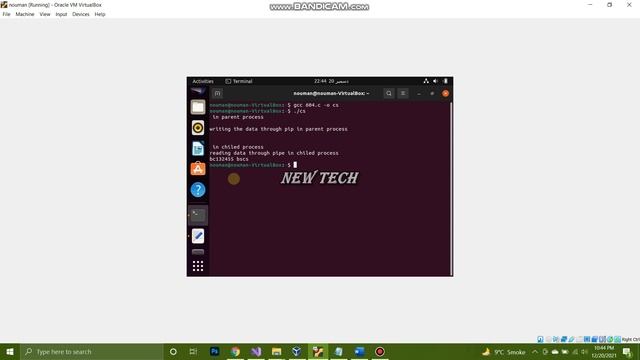Open the Text Editor in the dock
The width and height of the screenshot is (640, 360).
tap(198, 236)
